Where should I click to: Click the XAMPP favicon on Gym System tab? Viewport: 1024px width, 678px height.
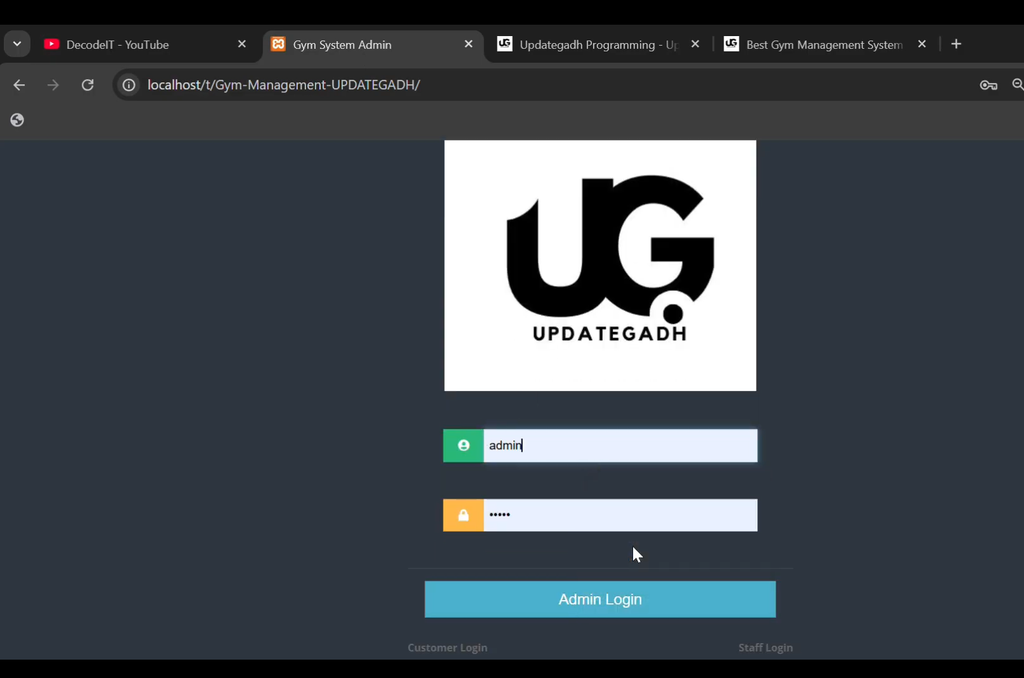click(278, 44)
